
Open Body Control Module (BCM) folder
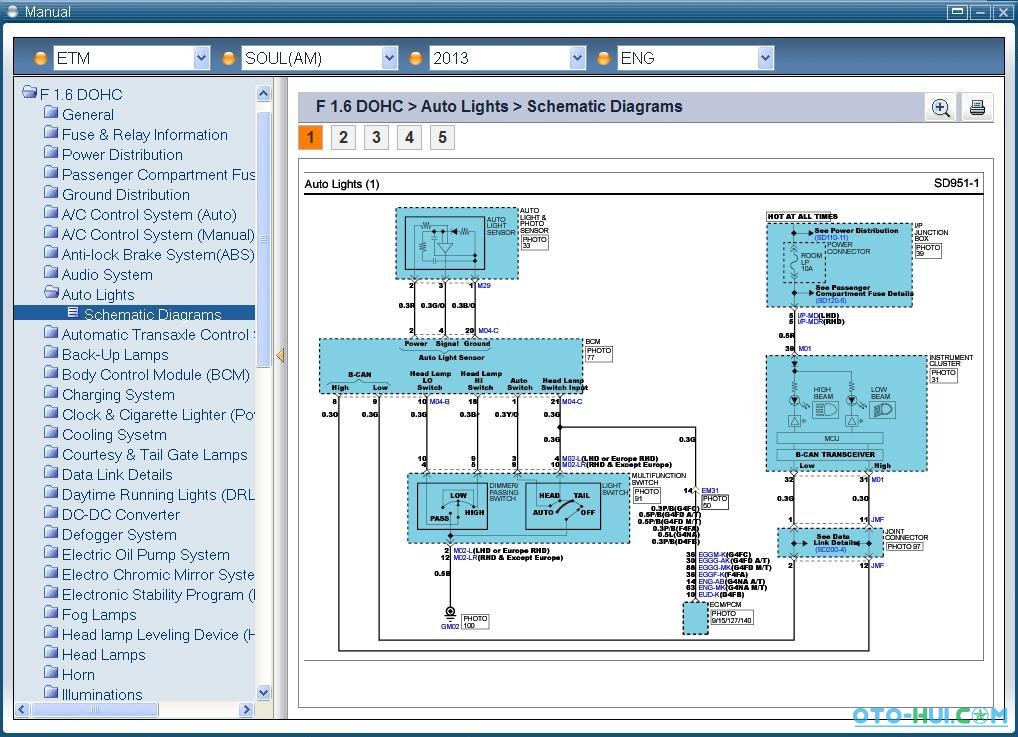click(147, 375)
